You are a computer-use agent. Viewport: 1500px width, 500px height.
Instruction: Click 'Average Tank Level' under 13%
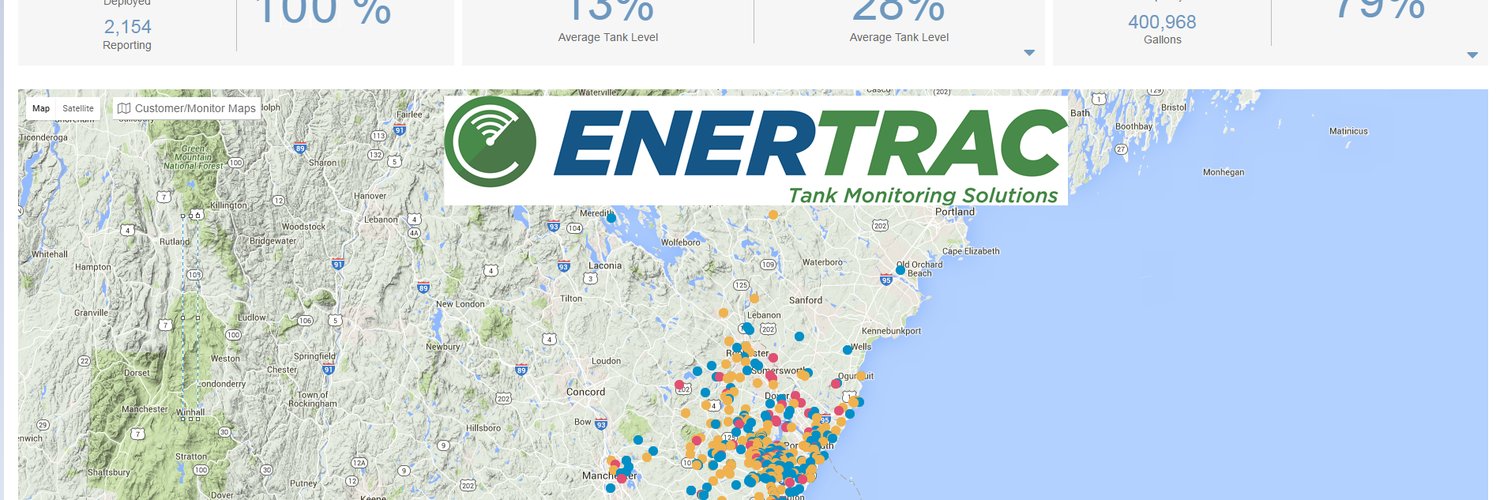point(608,37)
